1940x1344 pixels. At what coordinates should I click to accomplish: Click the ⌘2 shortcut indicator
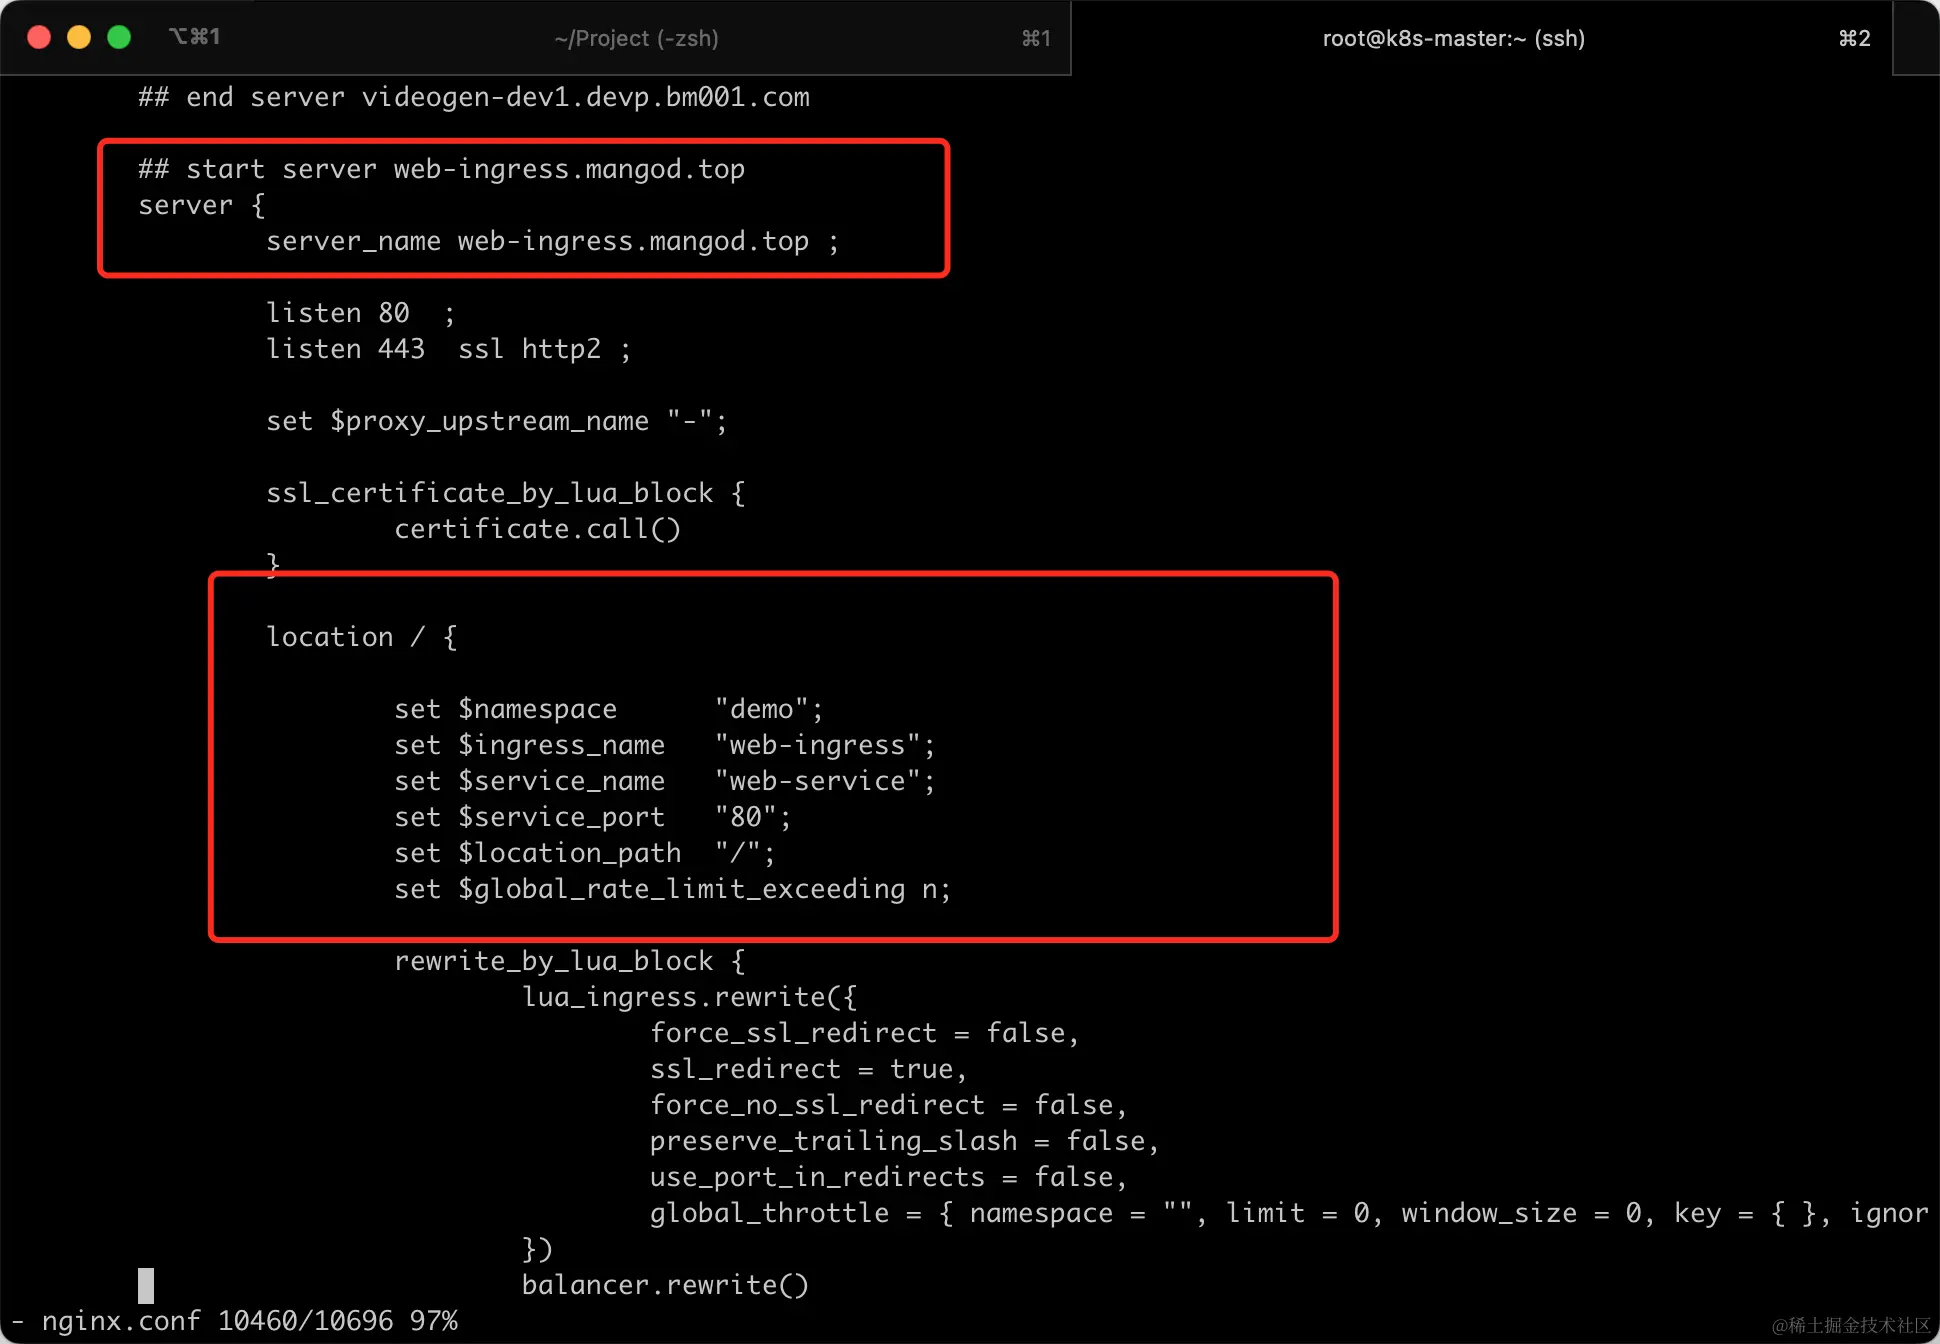(1854, 38)
